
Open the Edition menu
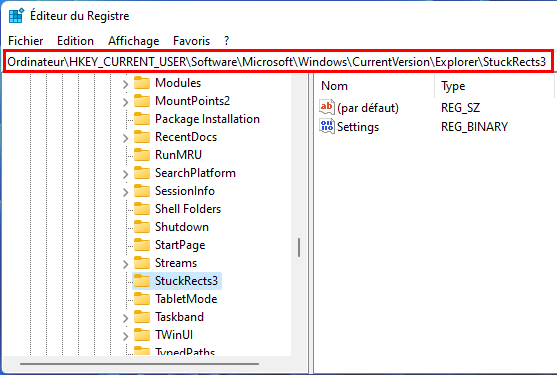pos(75,41)
